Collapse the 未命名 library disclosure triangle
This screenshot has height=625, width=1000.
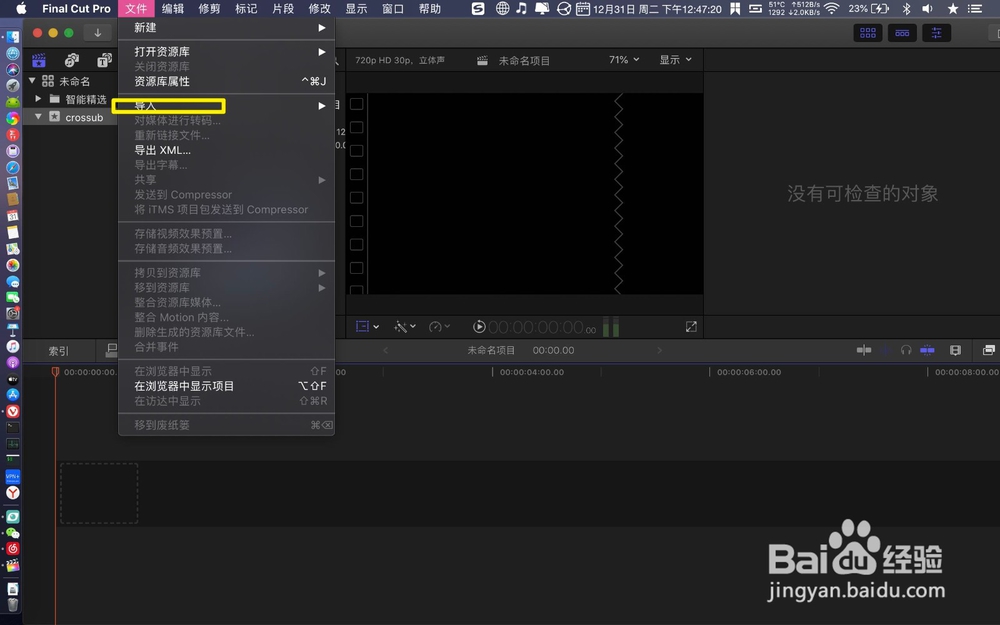(x=32, y=80)
